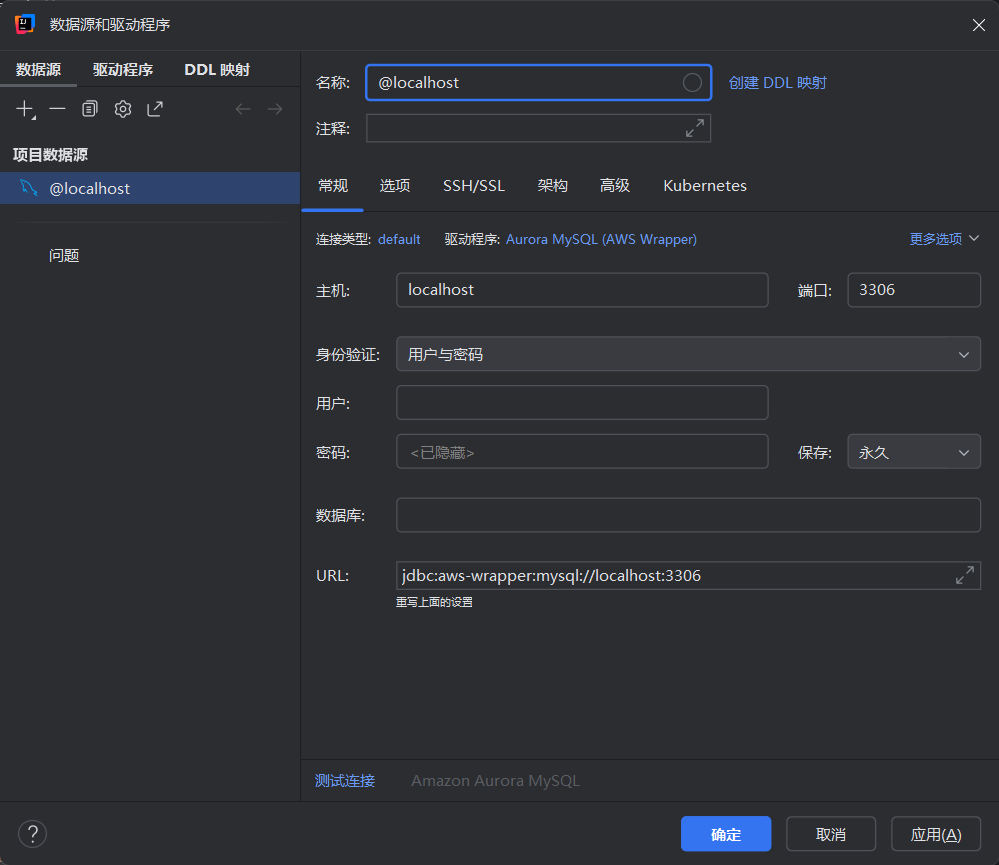Click the 确定 button

(726, 834)
